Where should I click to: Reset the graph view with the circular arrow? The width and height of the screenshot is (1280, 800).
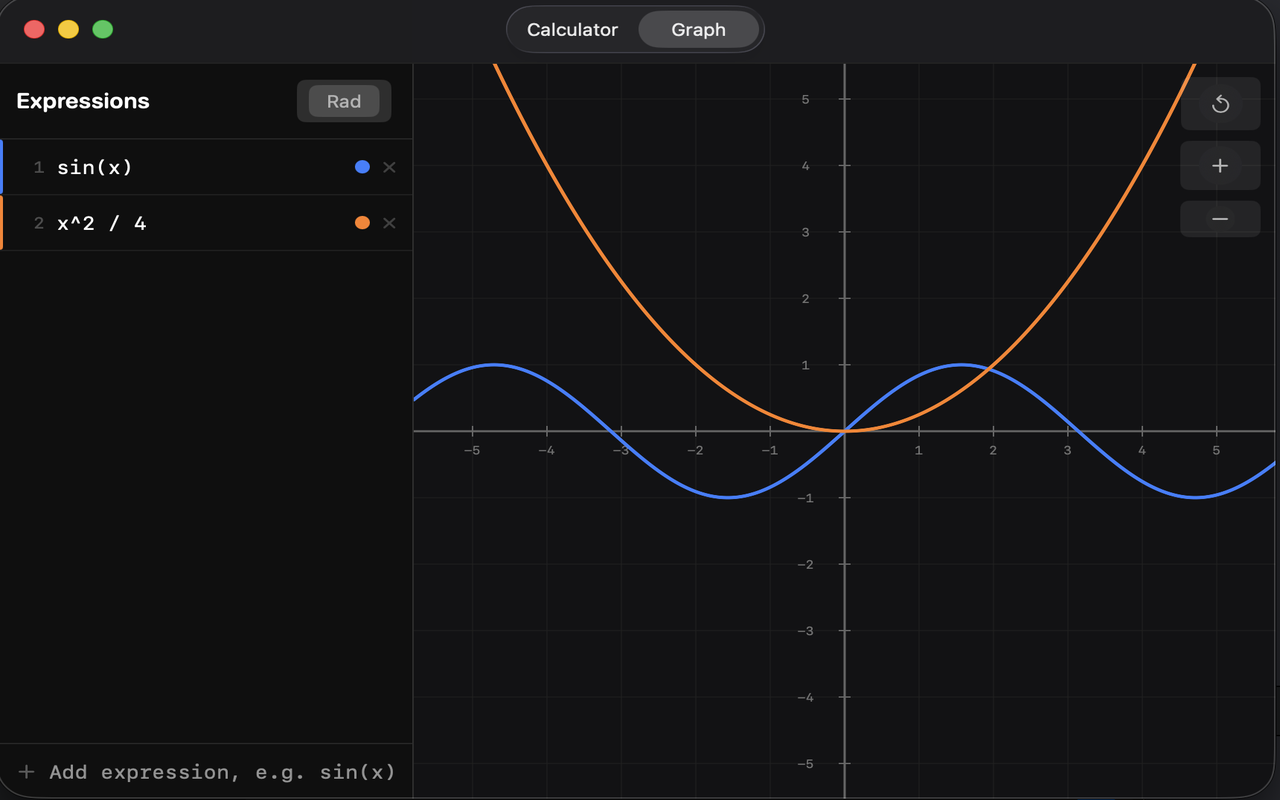pyautogui.click(x=1220, y=104)
